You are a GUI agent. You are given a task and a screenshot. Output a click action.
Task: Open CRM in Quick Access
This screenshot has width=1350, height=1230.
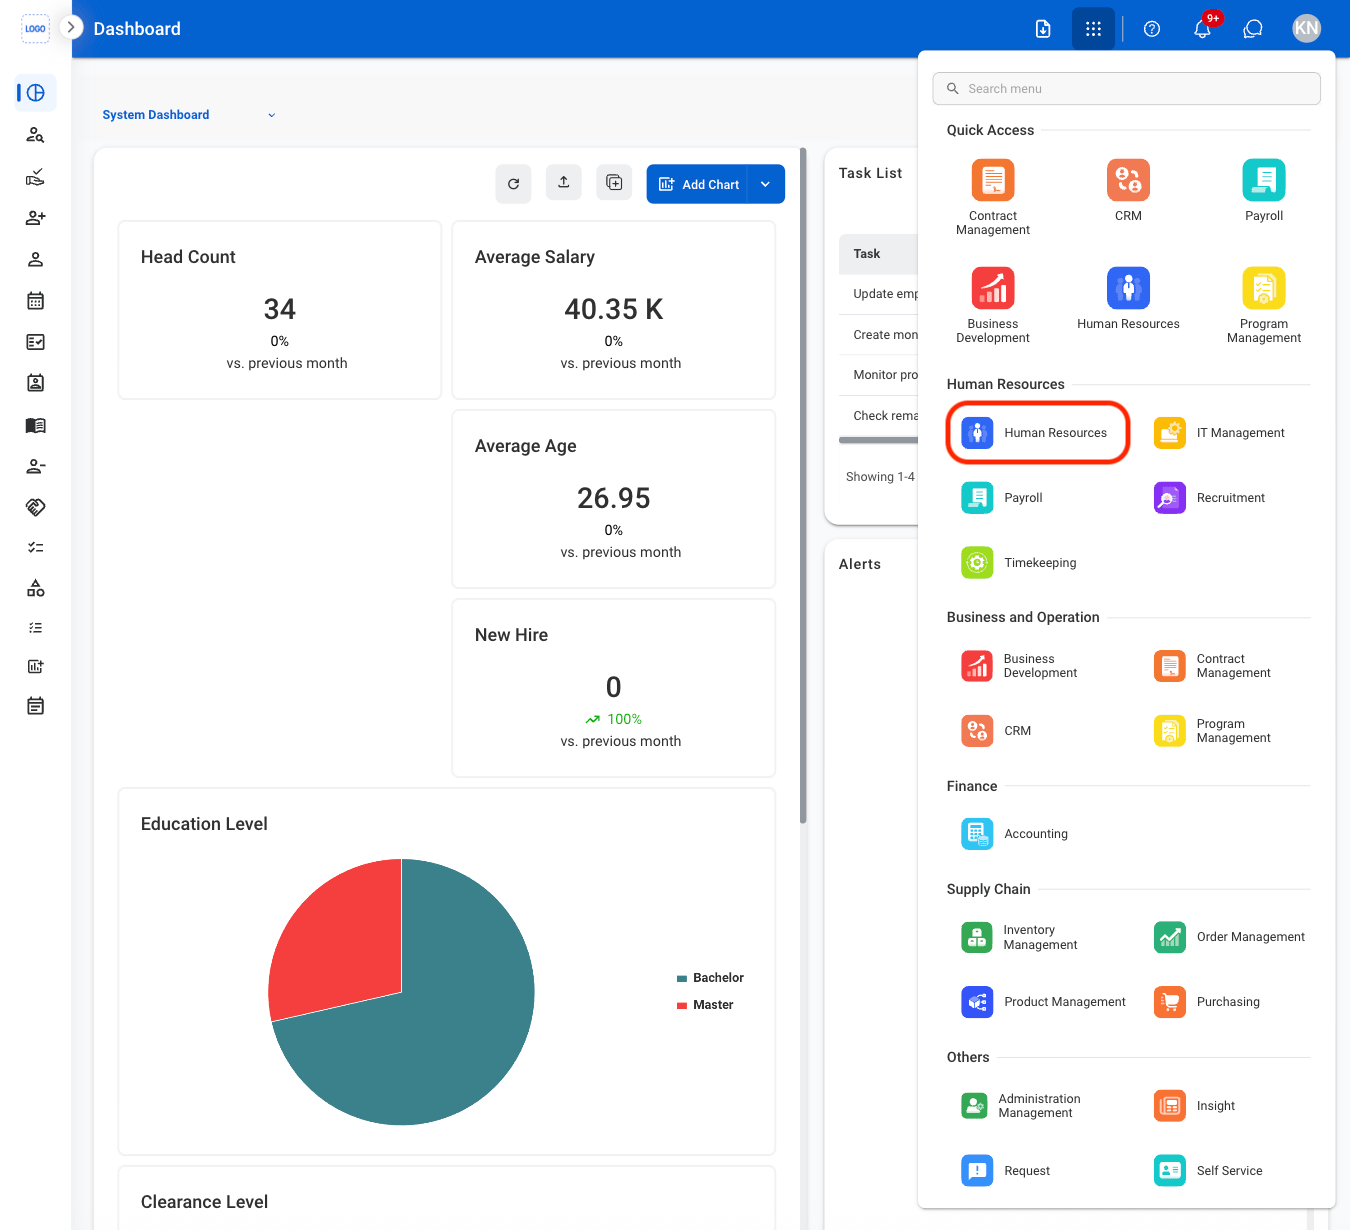click(1128, 191)
